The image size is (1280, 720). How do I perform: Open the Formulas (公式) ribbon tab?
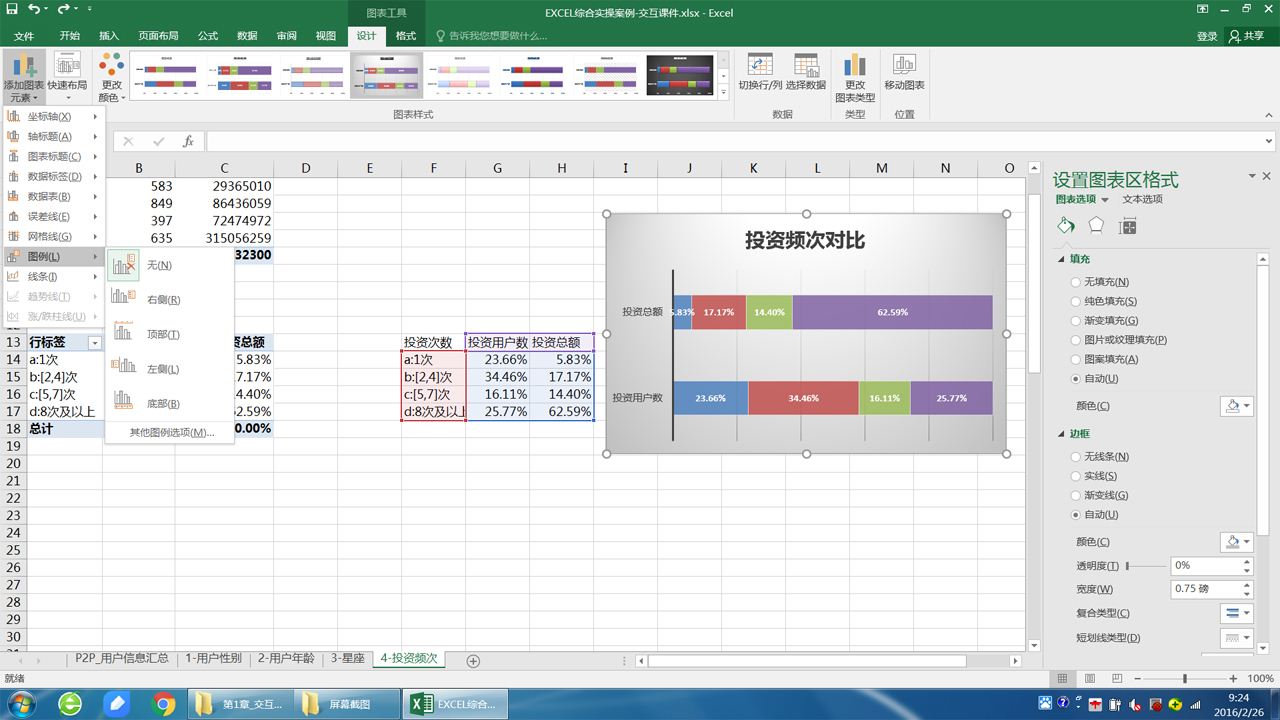[208, 36]
